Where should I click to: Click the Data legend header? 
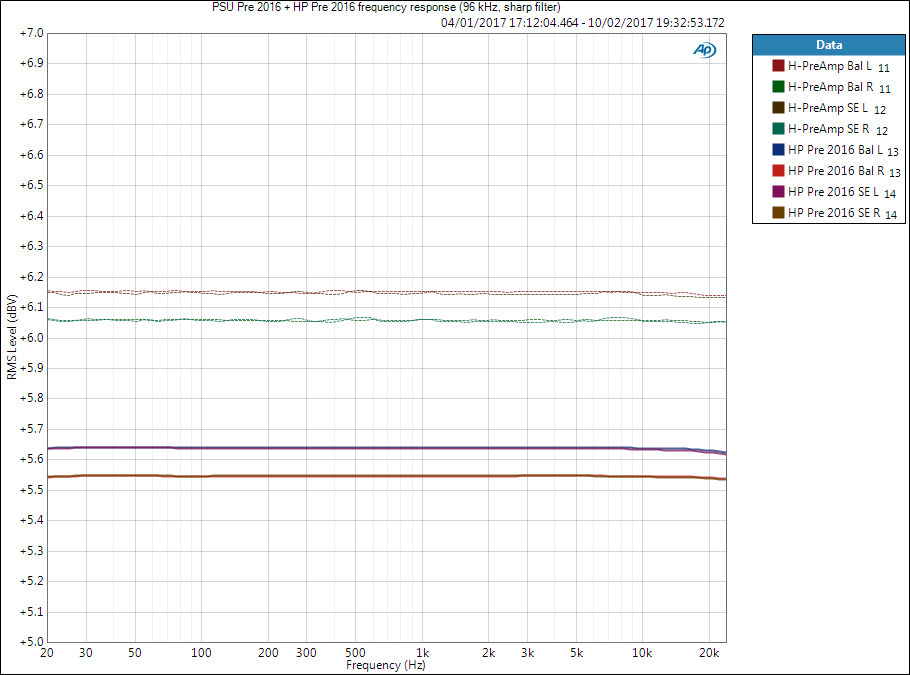click(829, 45)
